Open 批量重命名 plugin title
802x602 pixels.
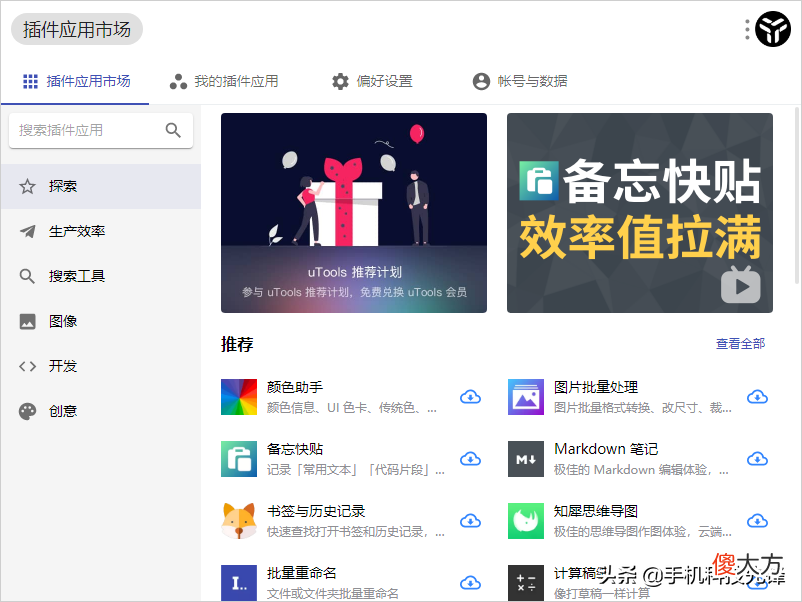click(x=302, y=573)
